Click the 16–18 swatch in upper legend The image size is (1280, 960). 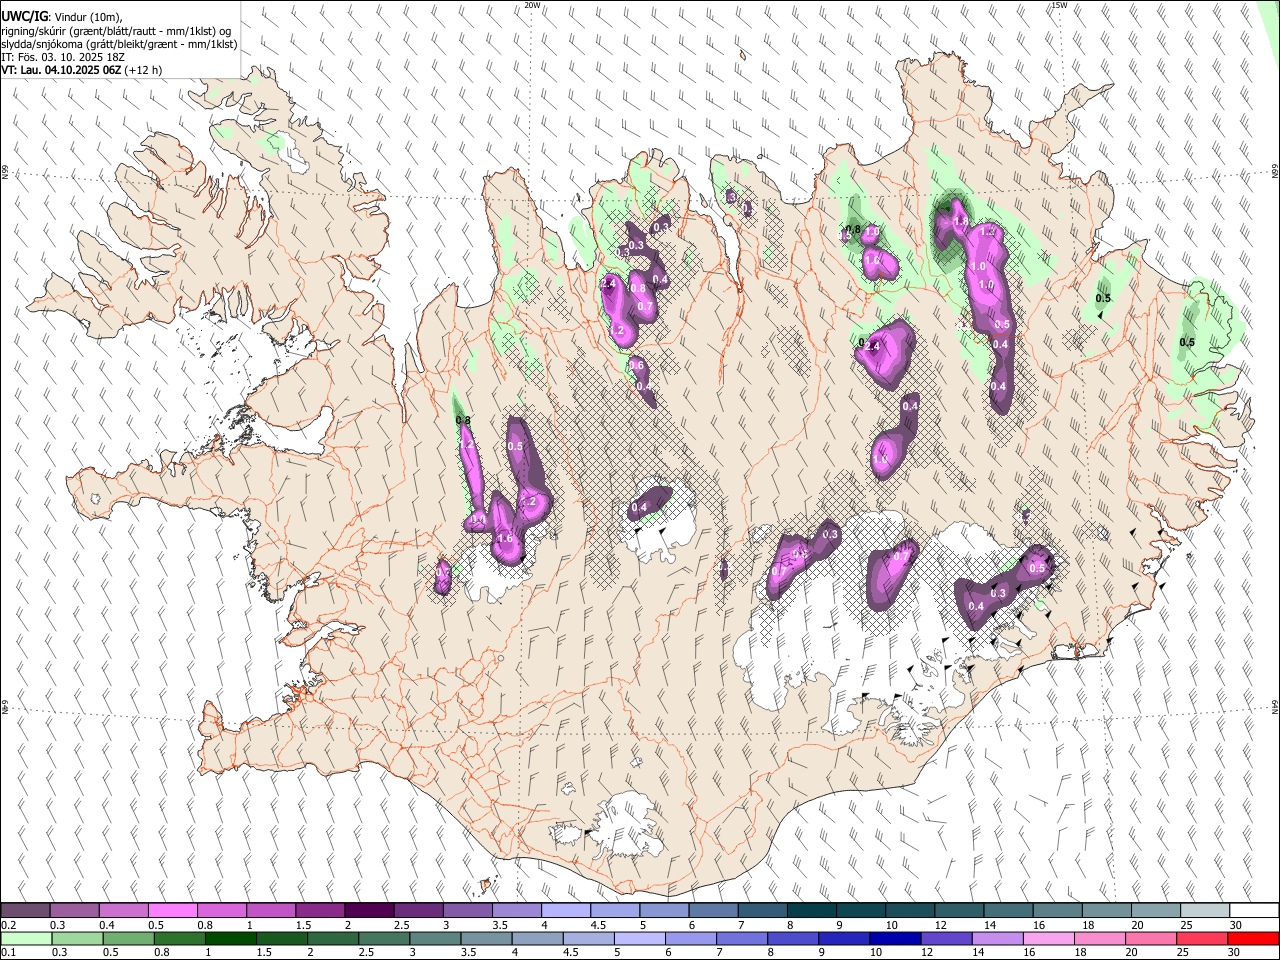tap(1056, 910)
